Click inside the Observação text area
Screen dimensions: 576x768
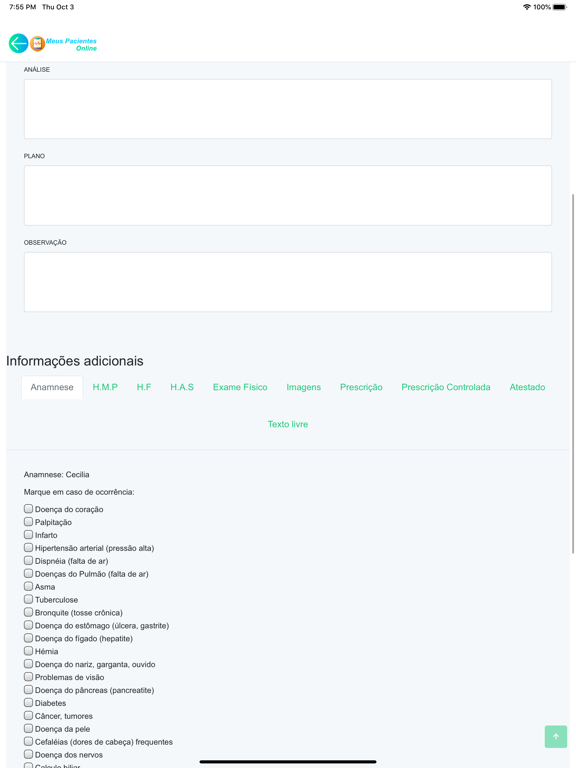pos(288,282)
